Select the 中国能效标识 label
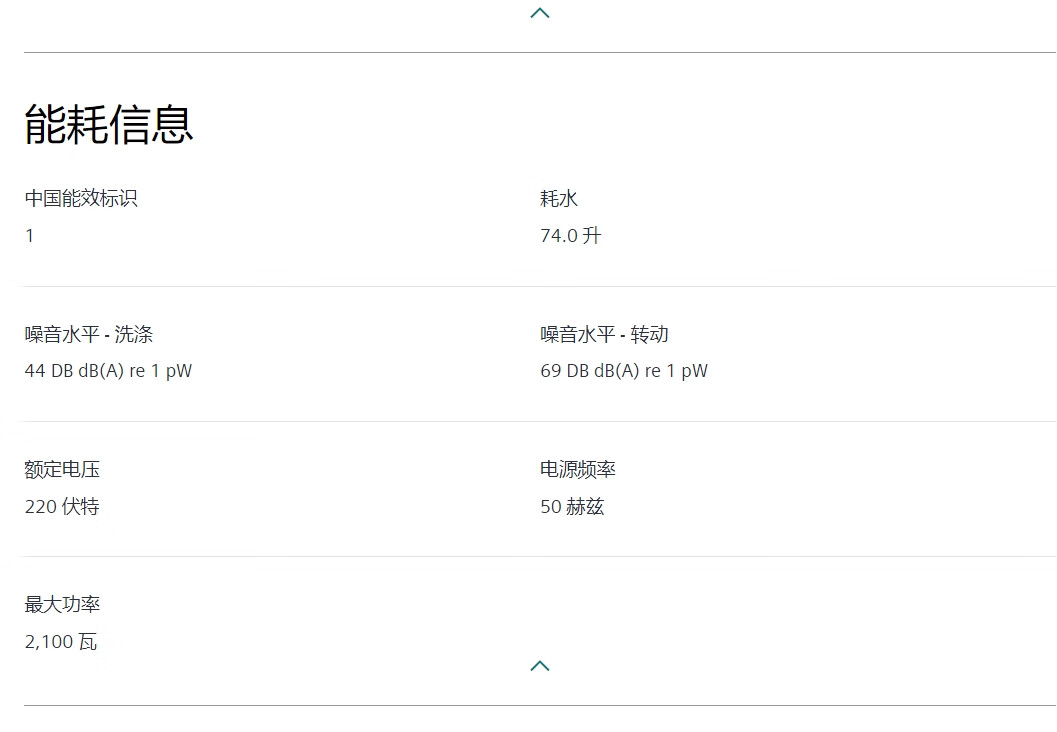Screen dimensions: 1057x732 point(81,198)
